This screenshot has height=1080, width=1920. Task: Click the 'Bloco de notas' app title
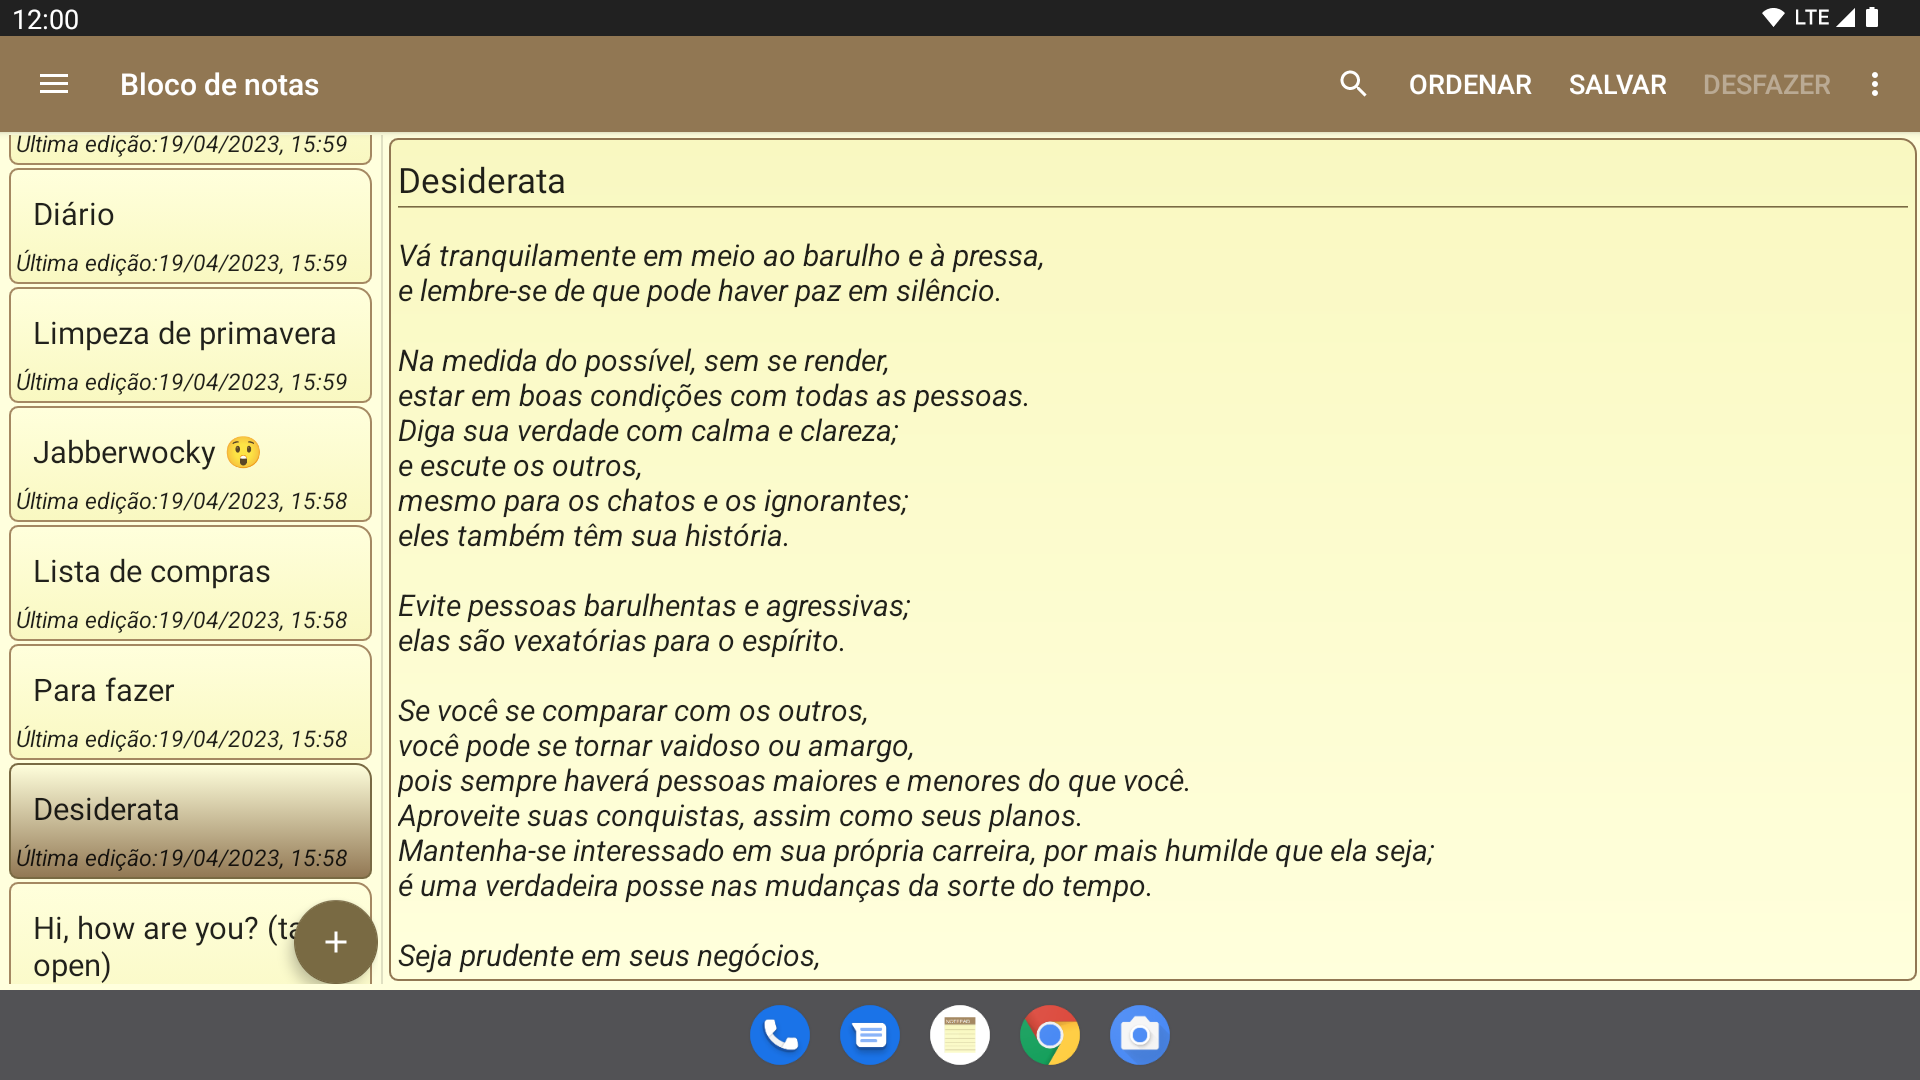(x=219, y=84)
